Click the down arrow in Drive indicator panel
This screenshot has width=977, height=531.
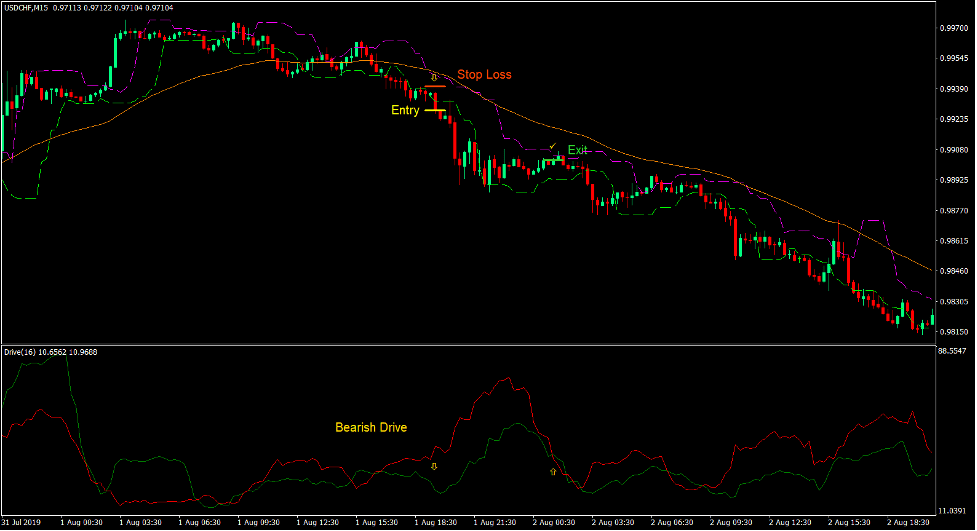click(x=433, y=466)
